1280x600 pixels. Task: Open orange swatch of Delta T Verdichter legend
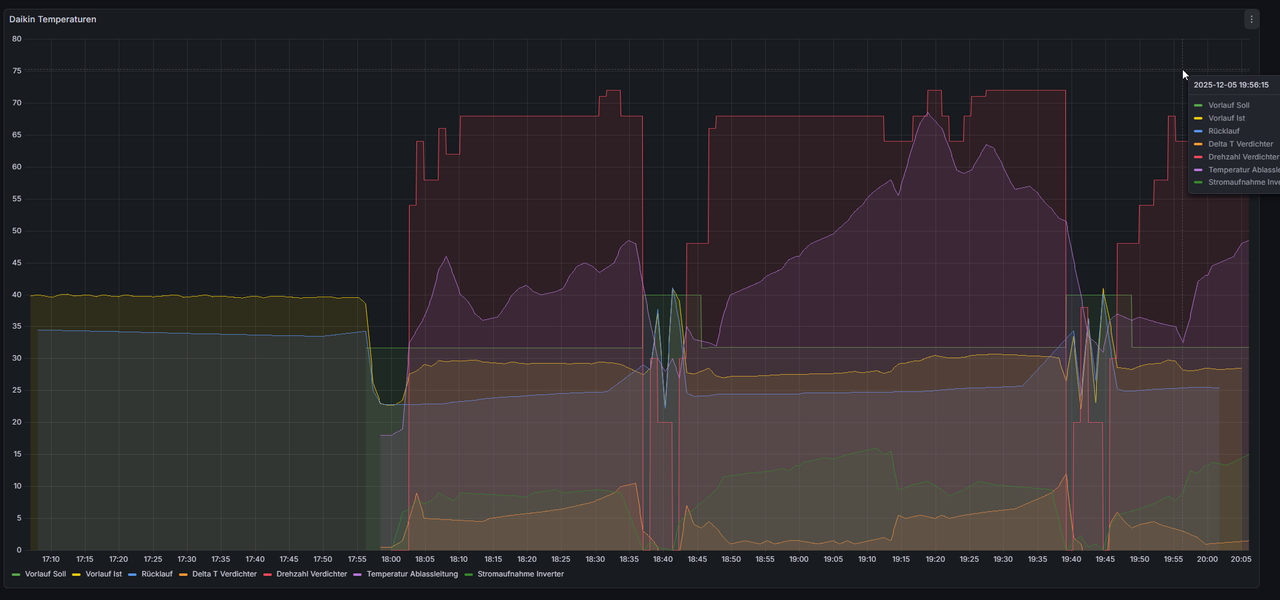pyautogui.click(x=183, y=575)
